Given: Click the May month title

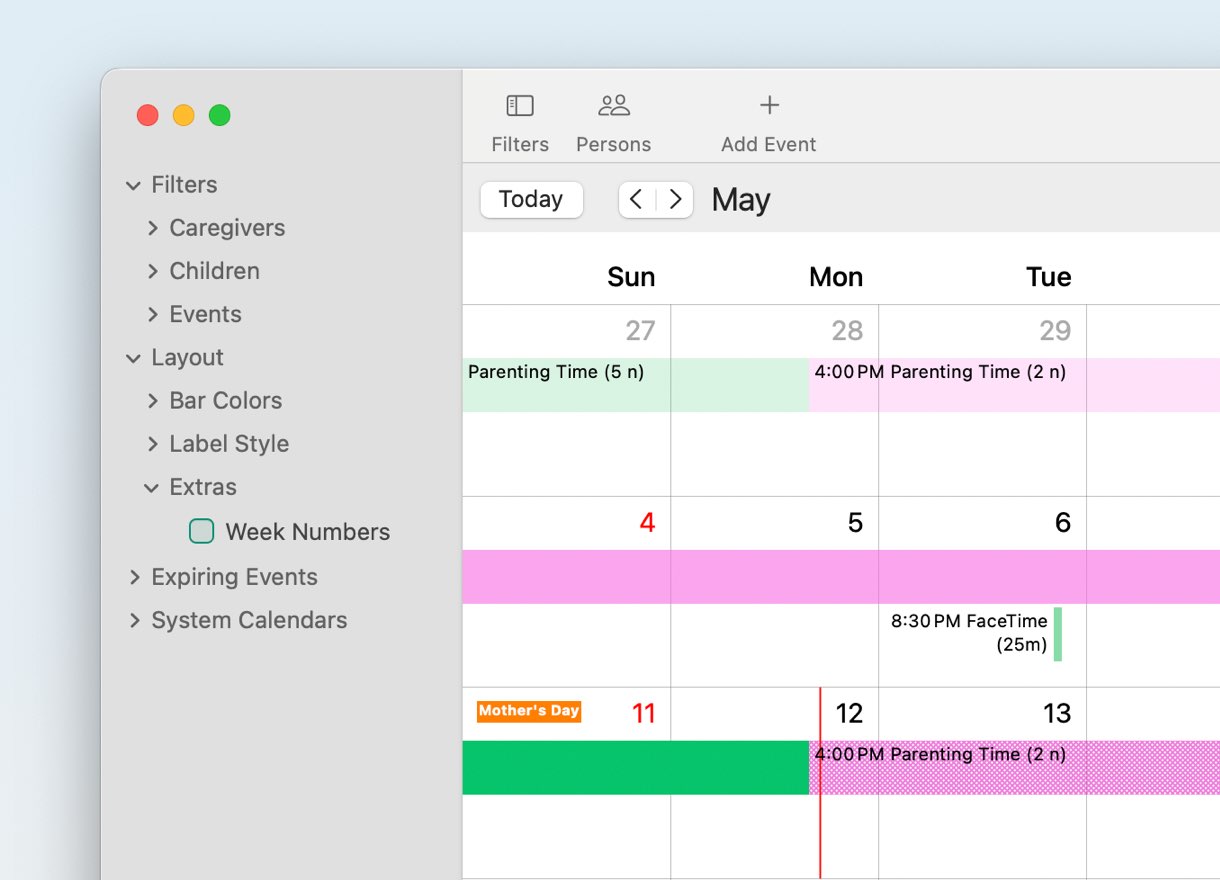Looking at the screenshot, I should [741, 200].
